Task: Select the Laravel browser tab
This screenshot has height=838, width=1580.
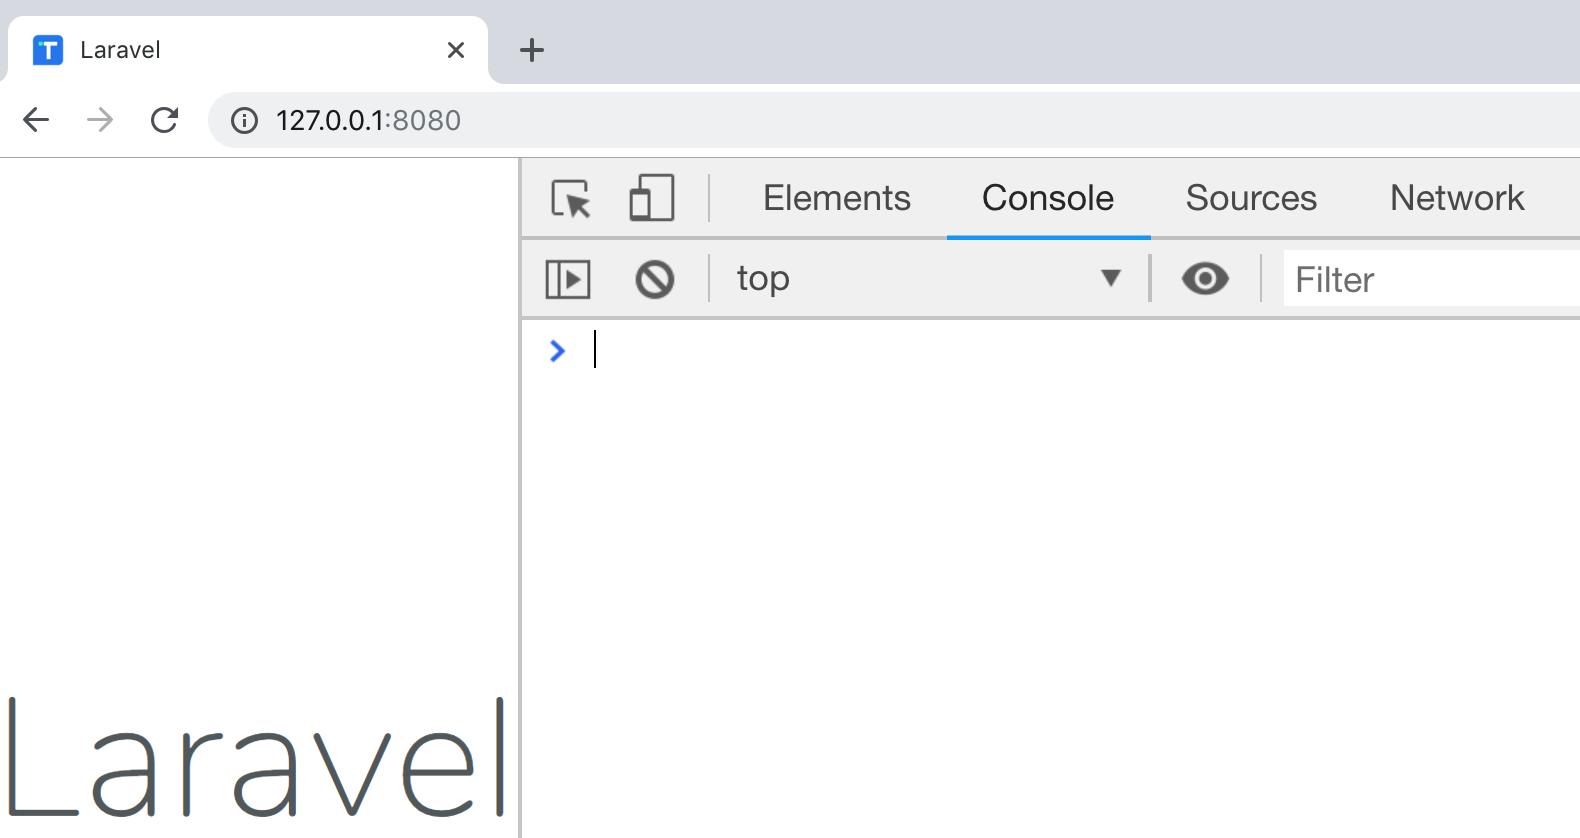Action: (248, 50)
